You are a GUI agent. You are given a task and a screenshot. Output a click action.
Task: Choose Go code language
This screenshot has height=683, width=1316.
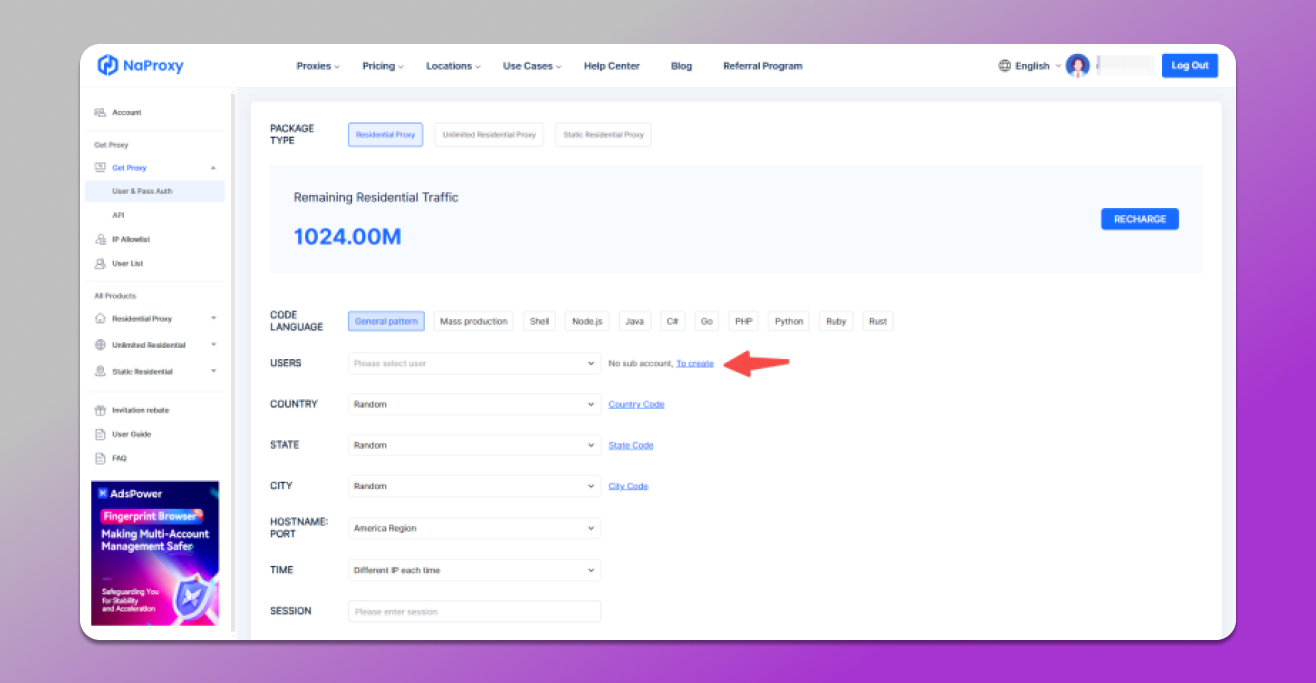click(x=707, y=321)
